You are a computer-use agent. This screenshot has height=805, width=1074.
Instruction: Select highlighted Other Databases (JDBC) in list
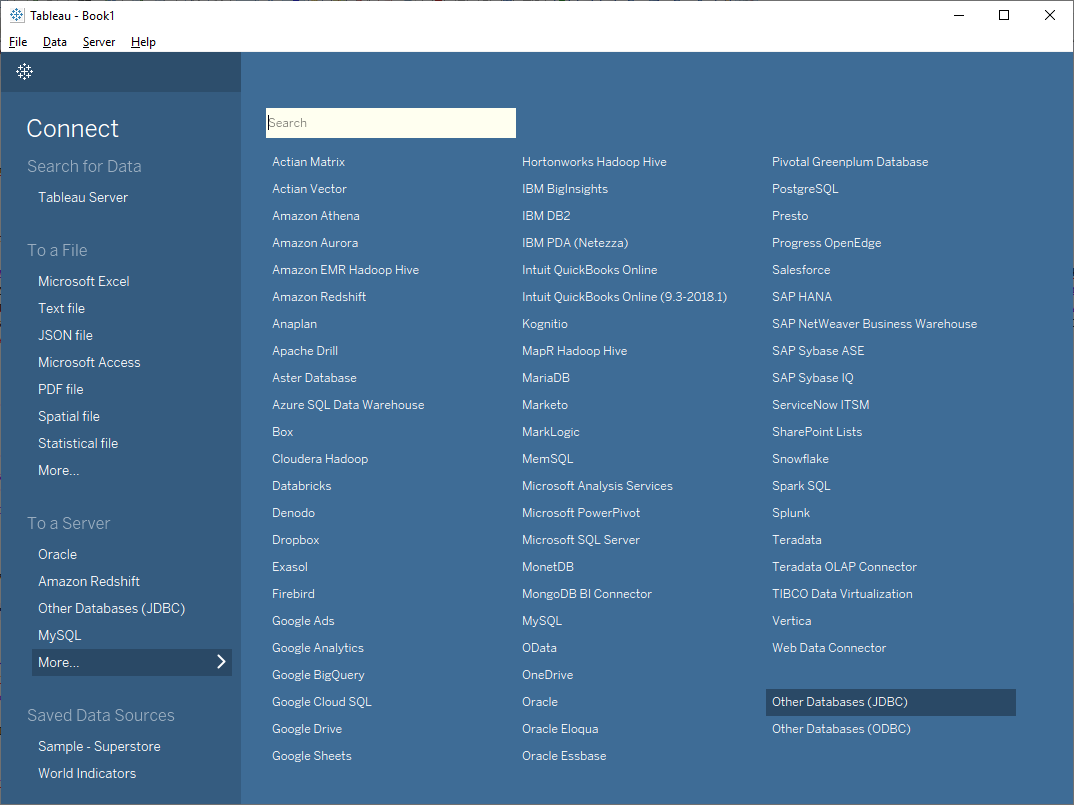click(x=890, y=702)
